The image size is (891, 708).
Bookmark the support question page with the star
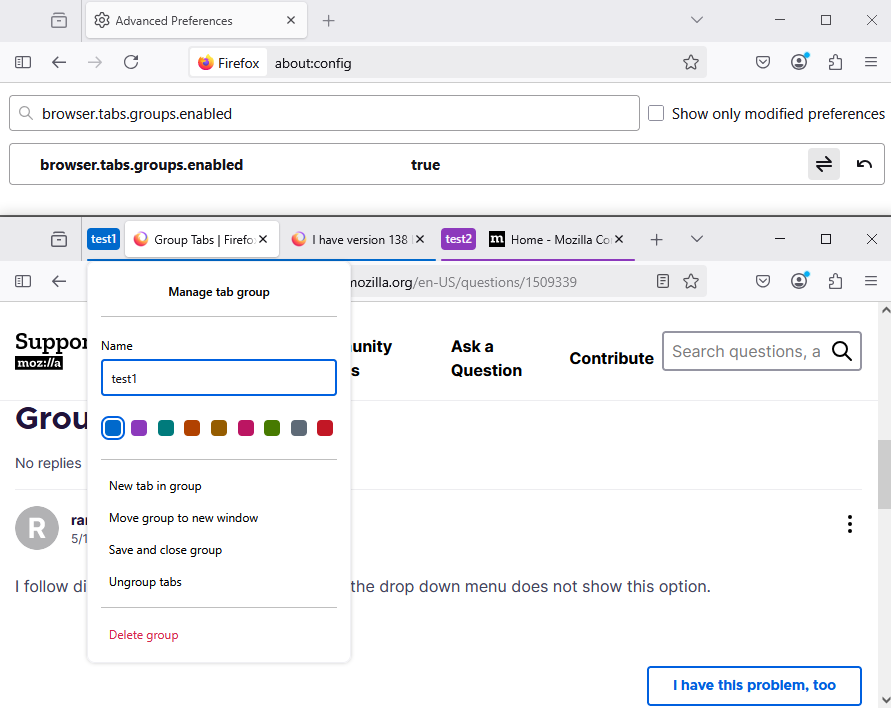point(691,281)
